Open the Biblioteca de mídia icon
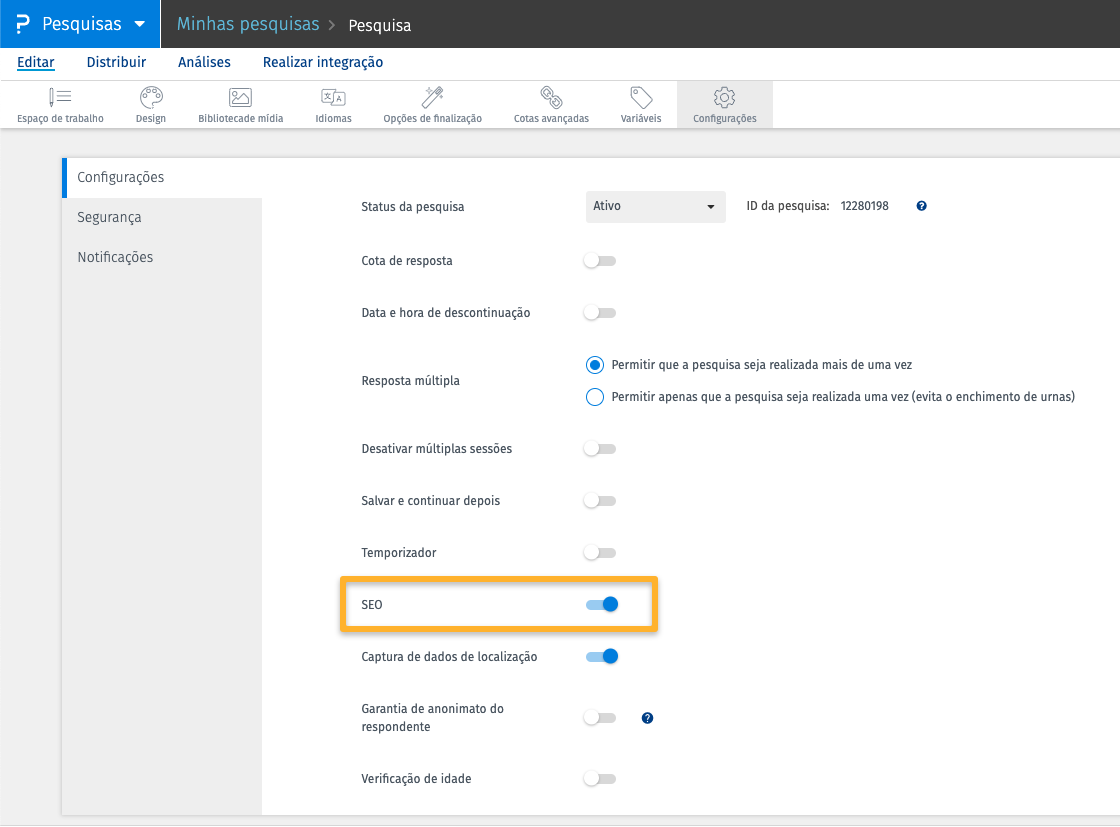 [240, 98]
